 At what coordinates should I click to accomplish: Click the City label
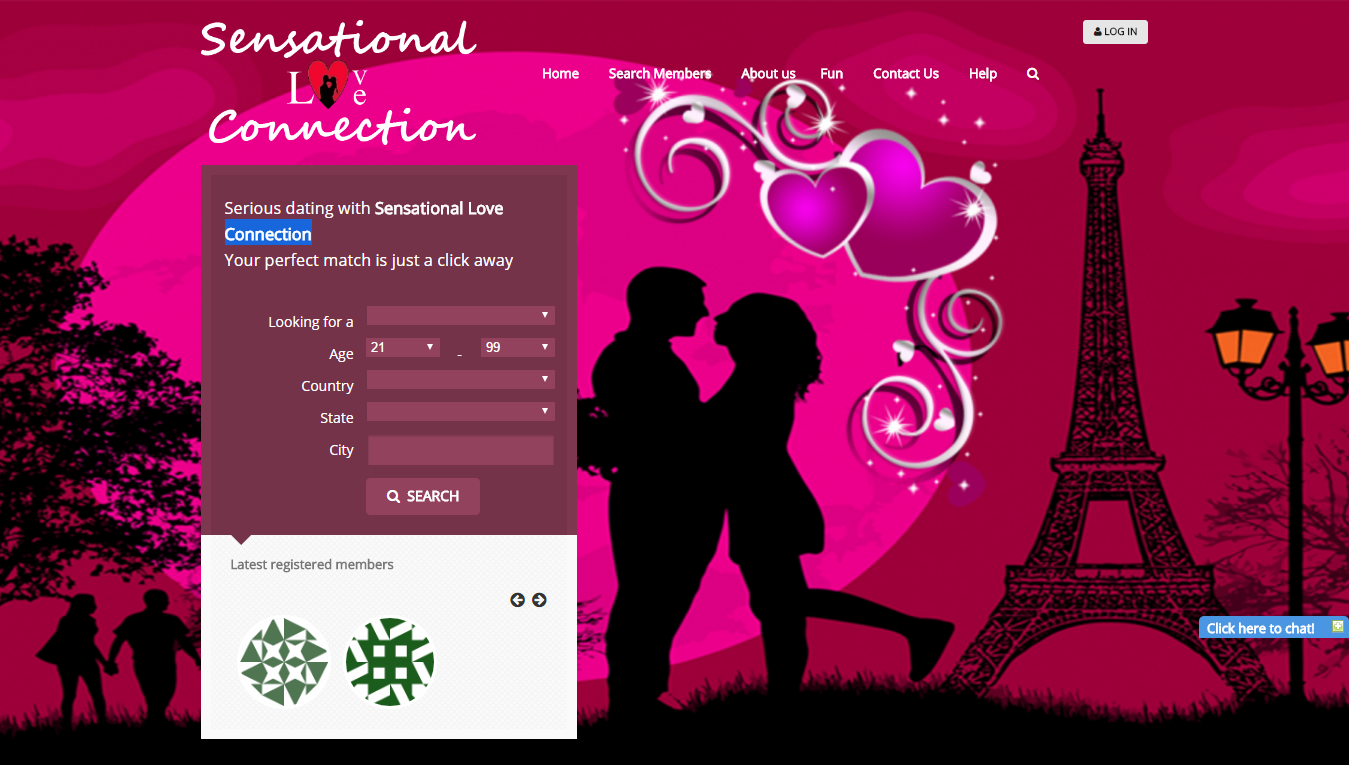pos(341,450)
